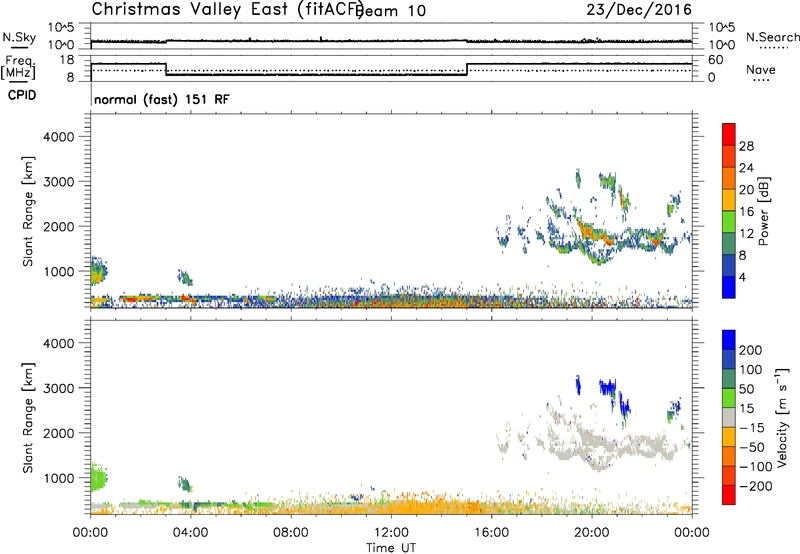
Task: Click the '04:00' time axis label
Action: [x=190, y=533]
